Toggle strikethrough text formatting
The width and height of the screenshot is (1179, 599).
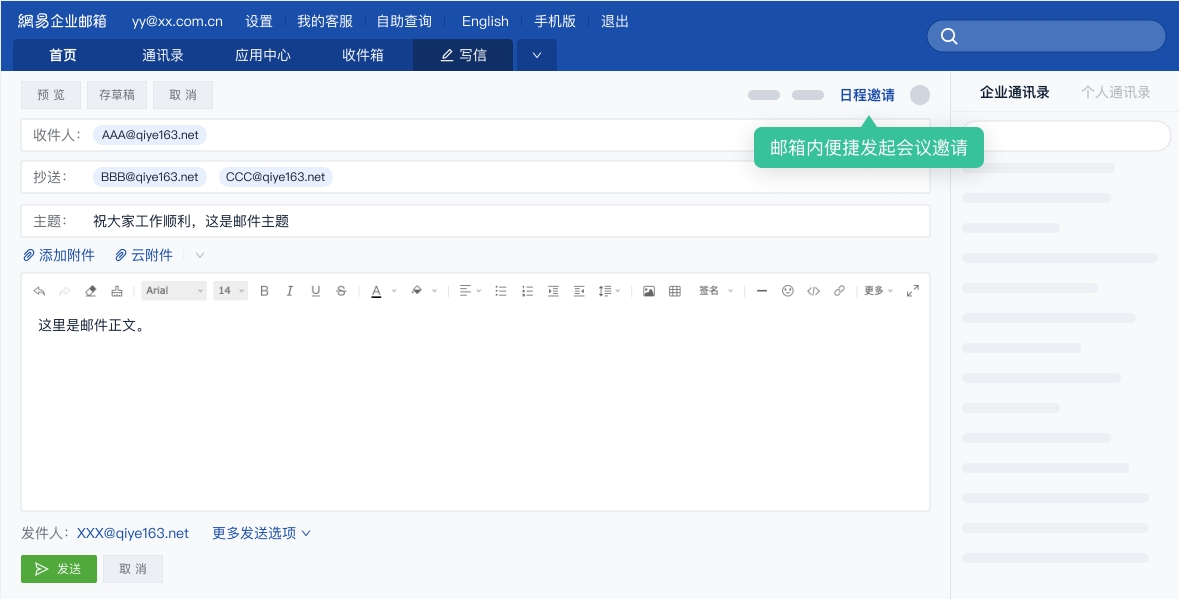(x=341, y=291)
